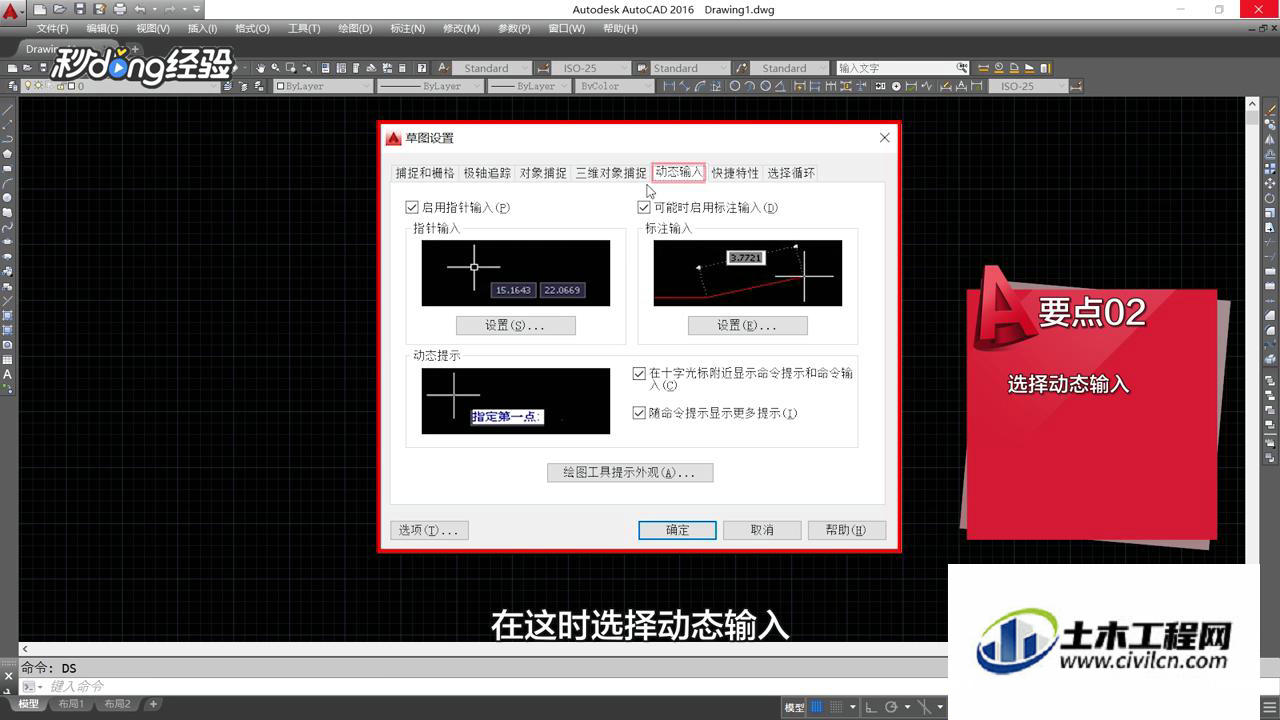The height and width of the screenshot is (720, 1280).
Task: Click the Multiline Text A tool in left toolbar
Action: pos(7,374)
